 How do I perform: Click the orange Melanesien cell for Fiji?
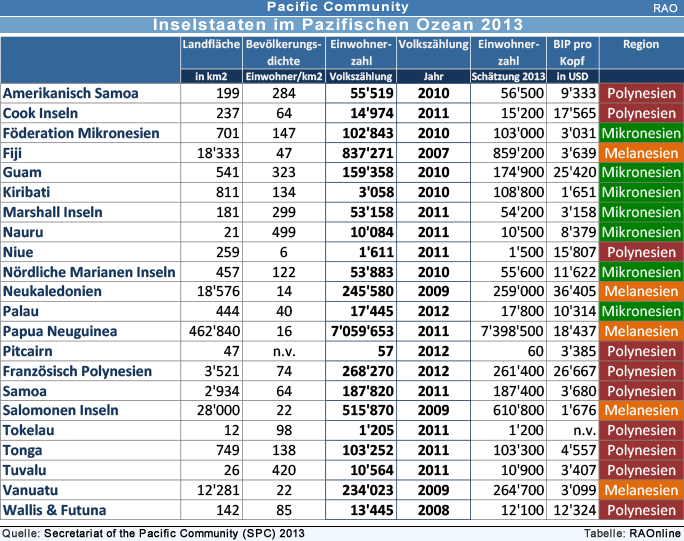click(640, 153)
